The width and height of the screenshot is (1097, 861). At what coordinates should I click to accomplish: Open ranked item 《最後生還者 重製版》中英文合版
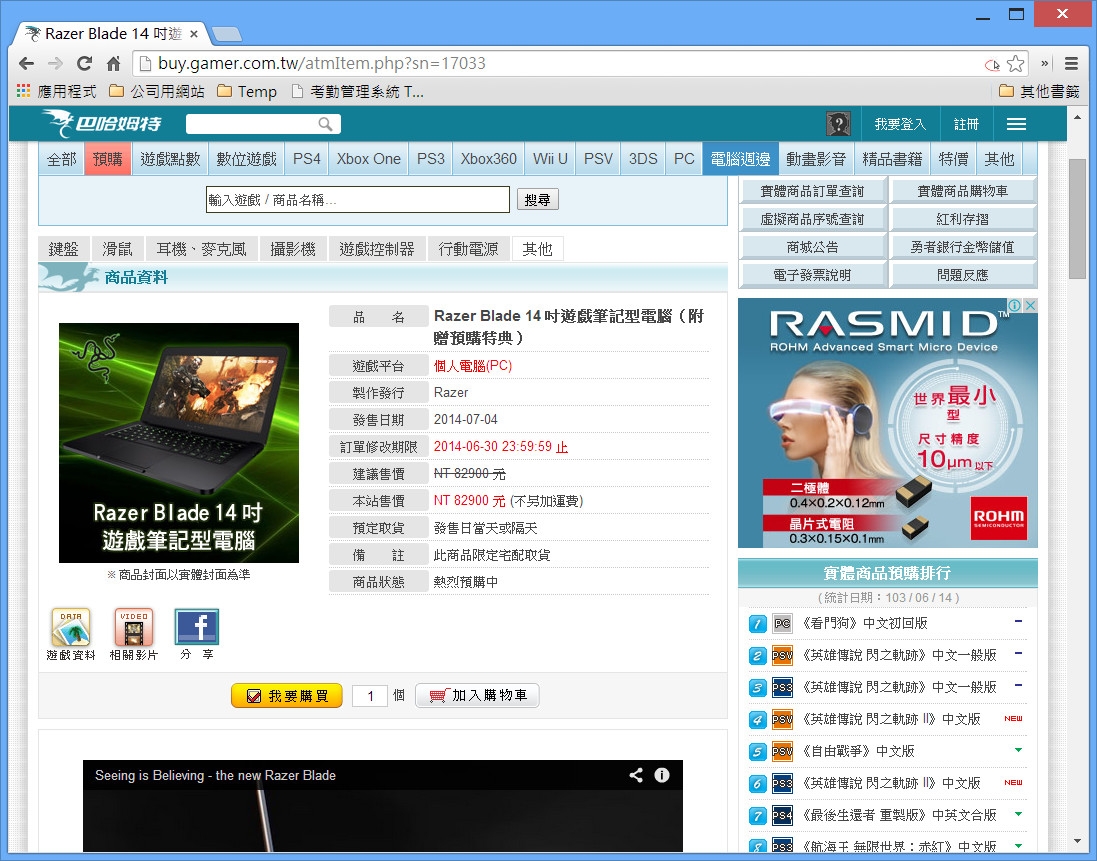(x=899, y=816)
